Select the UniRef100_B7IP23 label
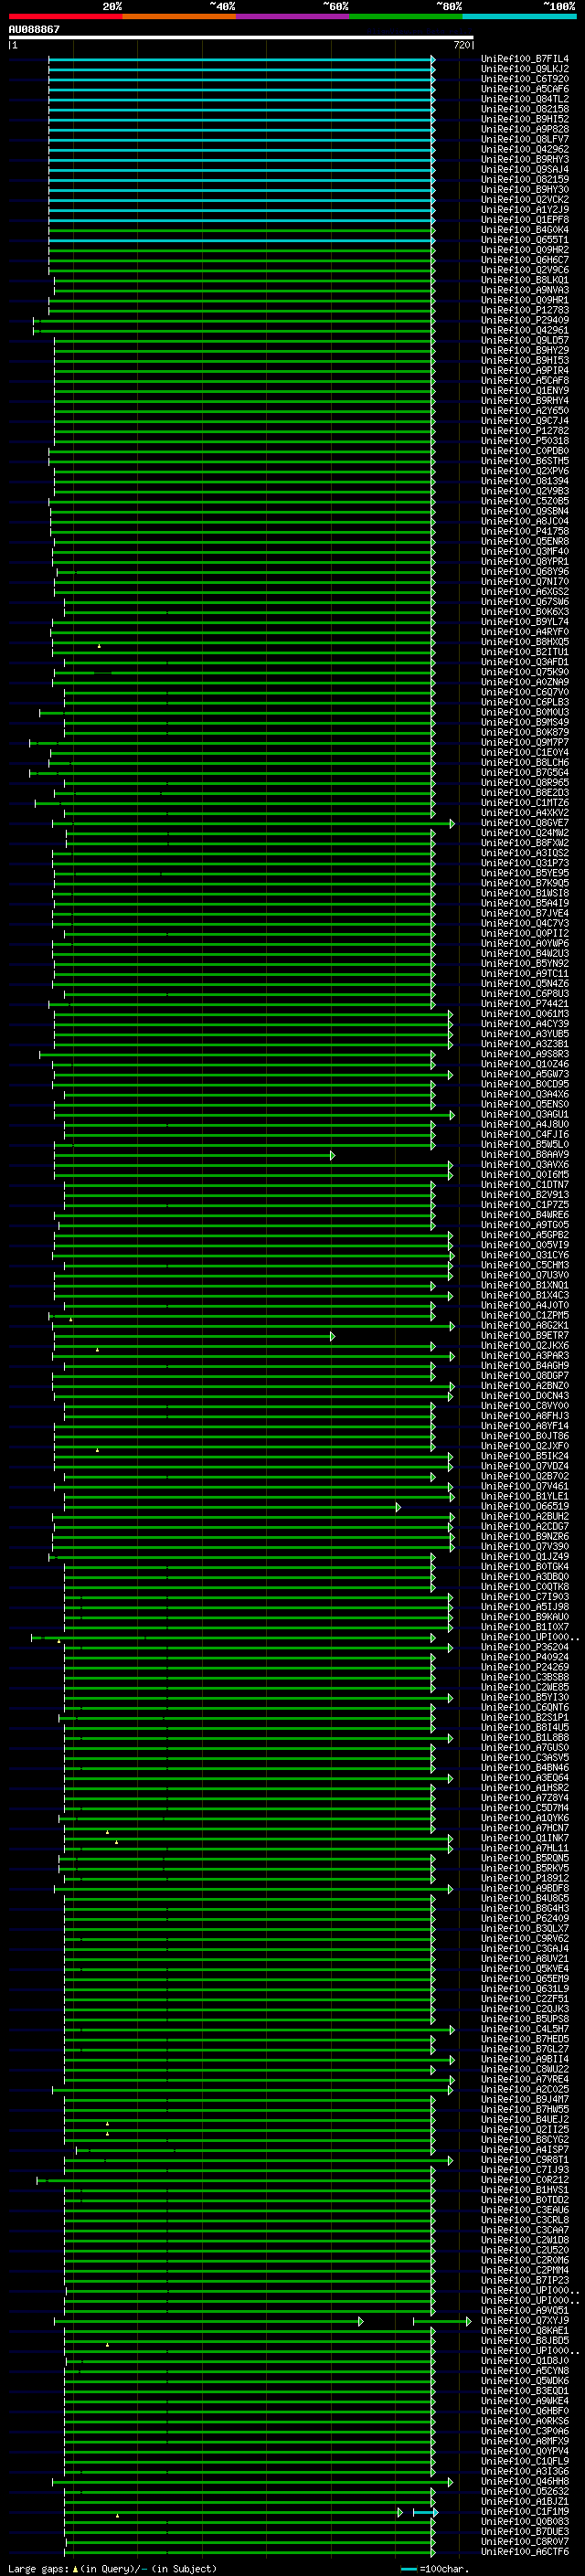Screen dimensions: 585x2576 coord(525,2280)
